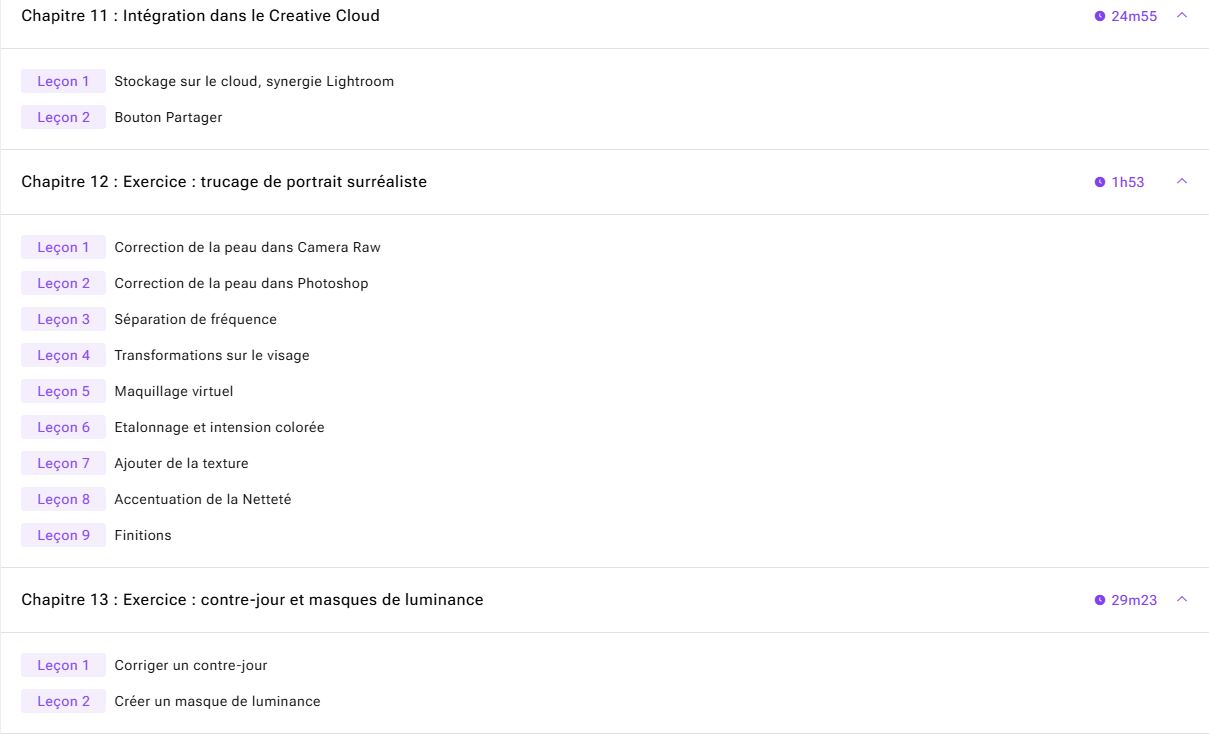Collapse Chapitre 13 using its chevron
1209x734 pixels.
(1182, 599)
